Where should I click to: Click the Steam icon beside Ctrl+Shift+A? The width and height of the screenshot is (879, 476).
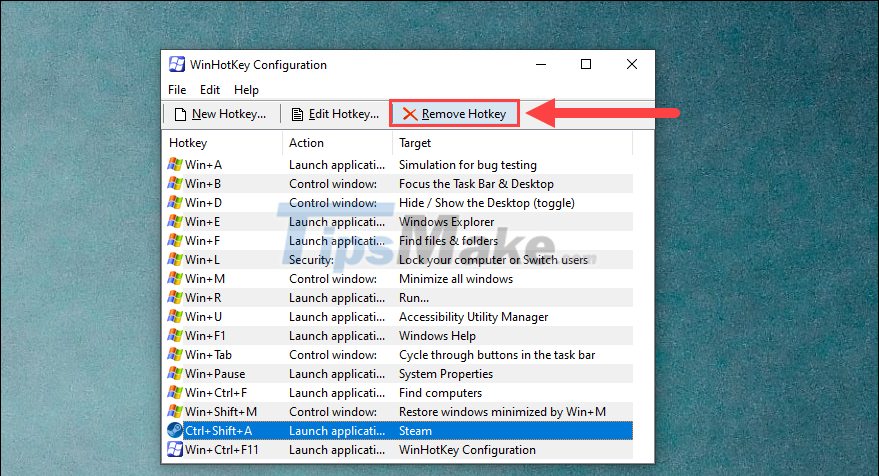[x=175, y=431]
